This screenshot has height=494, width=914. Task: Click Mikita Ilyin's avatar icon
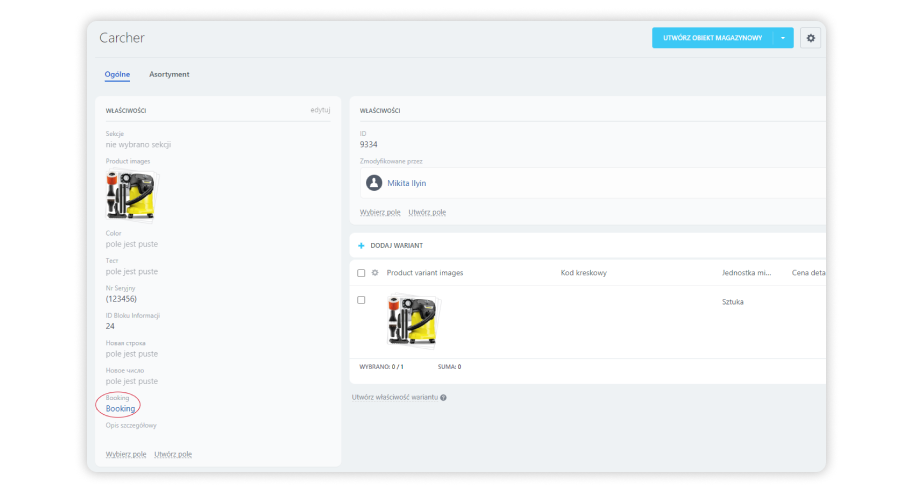click(374, 183)
